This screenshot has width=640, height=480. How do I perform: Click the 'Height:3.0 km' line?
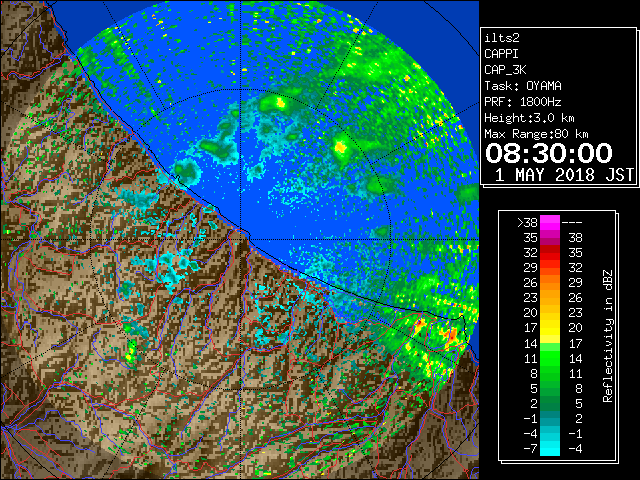[529, 118]
